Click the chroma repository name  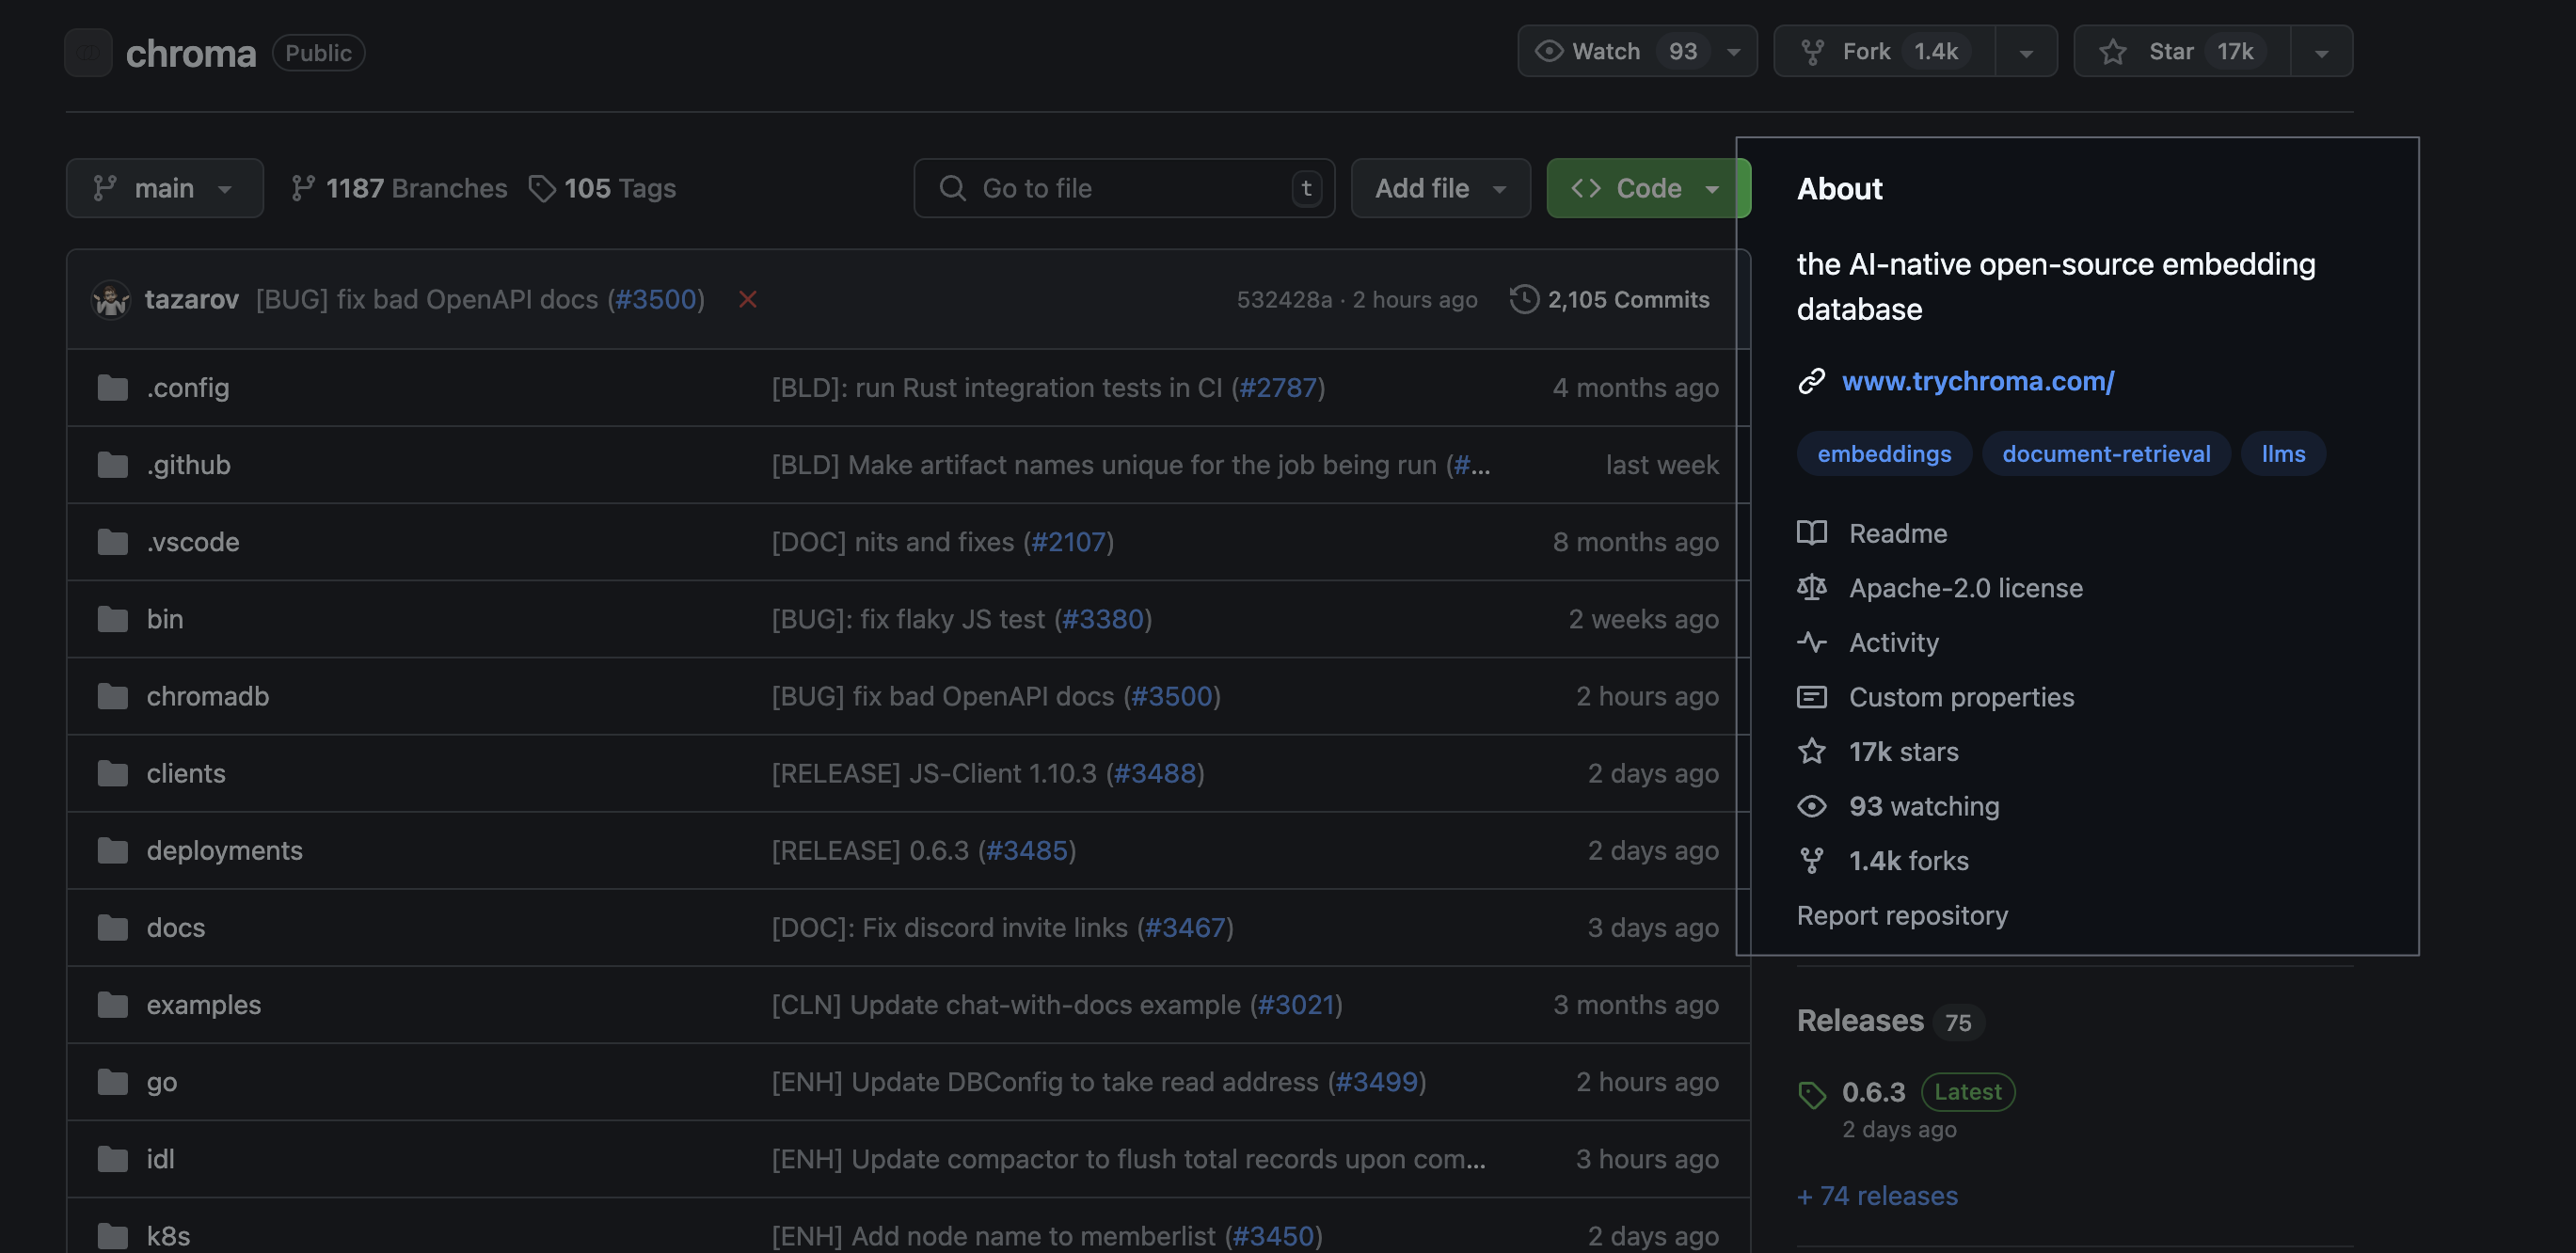point(191,52)
